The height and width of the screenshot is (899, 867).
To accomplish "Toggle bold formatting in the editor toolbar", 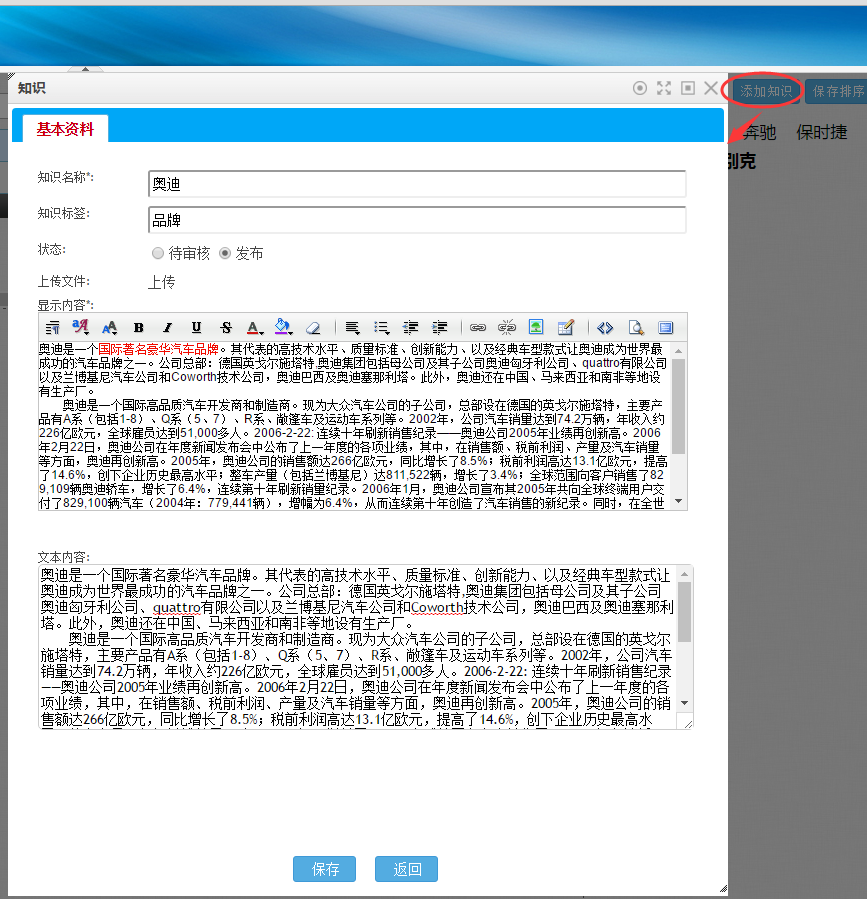I will point(138,327).
